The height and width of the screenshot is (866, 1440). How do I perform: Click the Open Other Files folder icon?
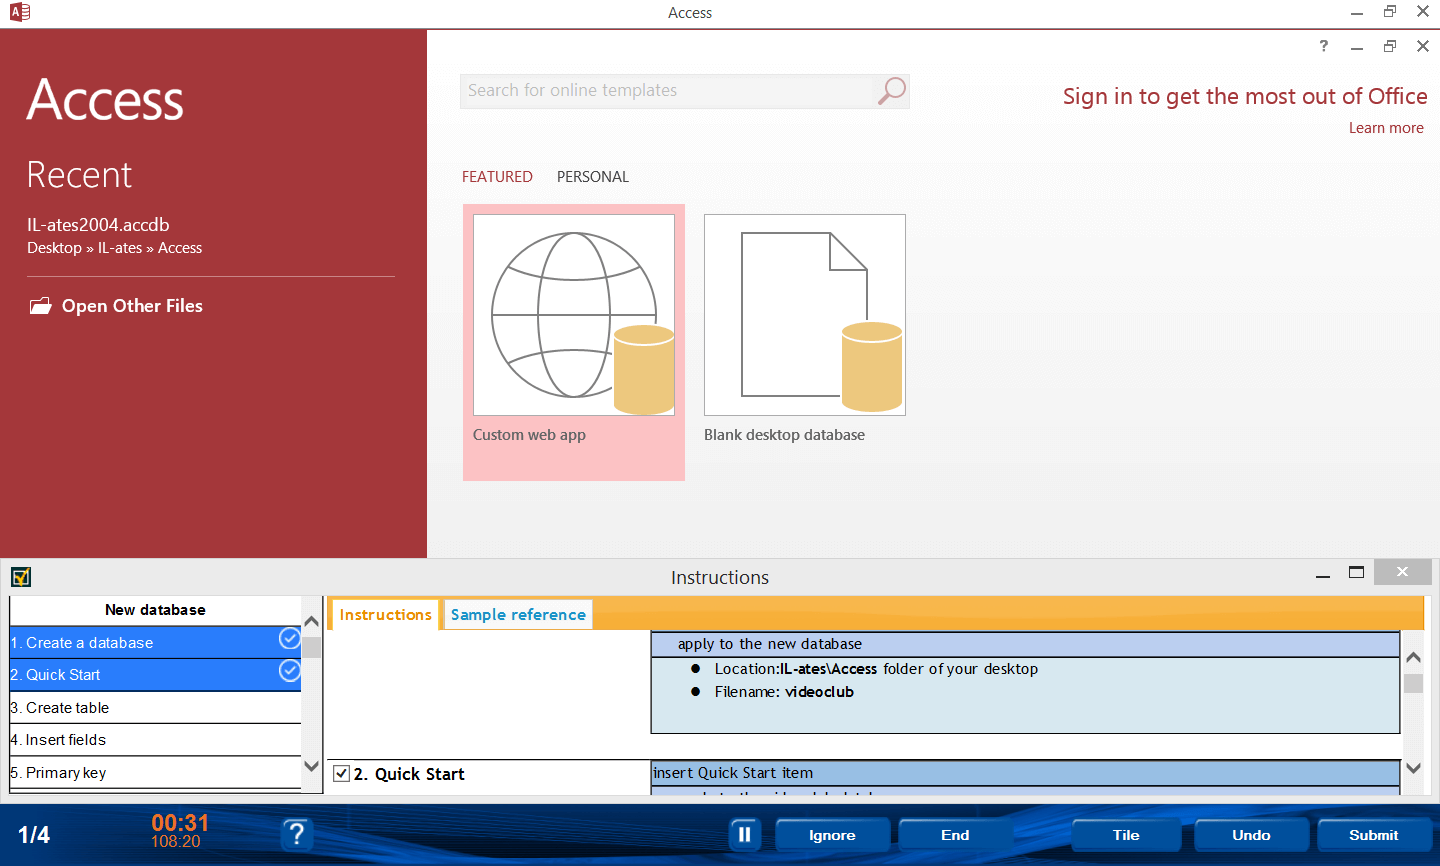[40, 306]
